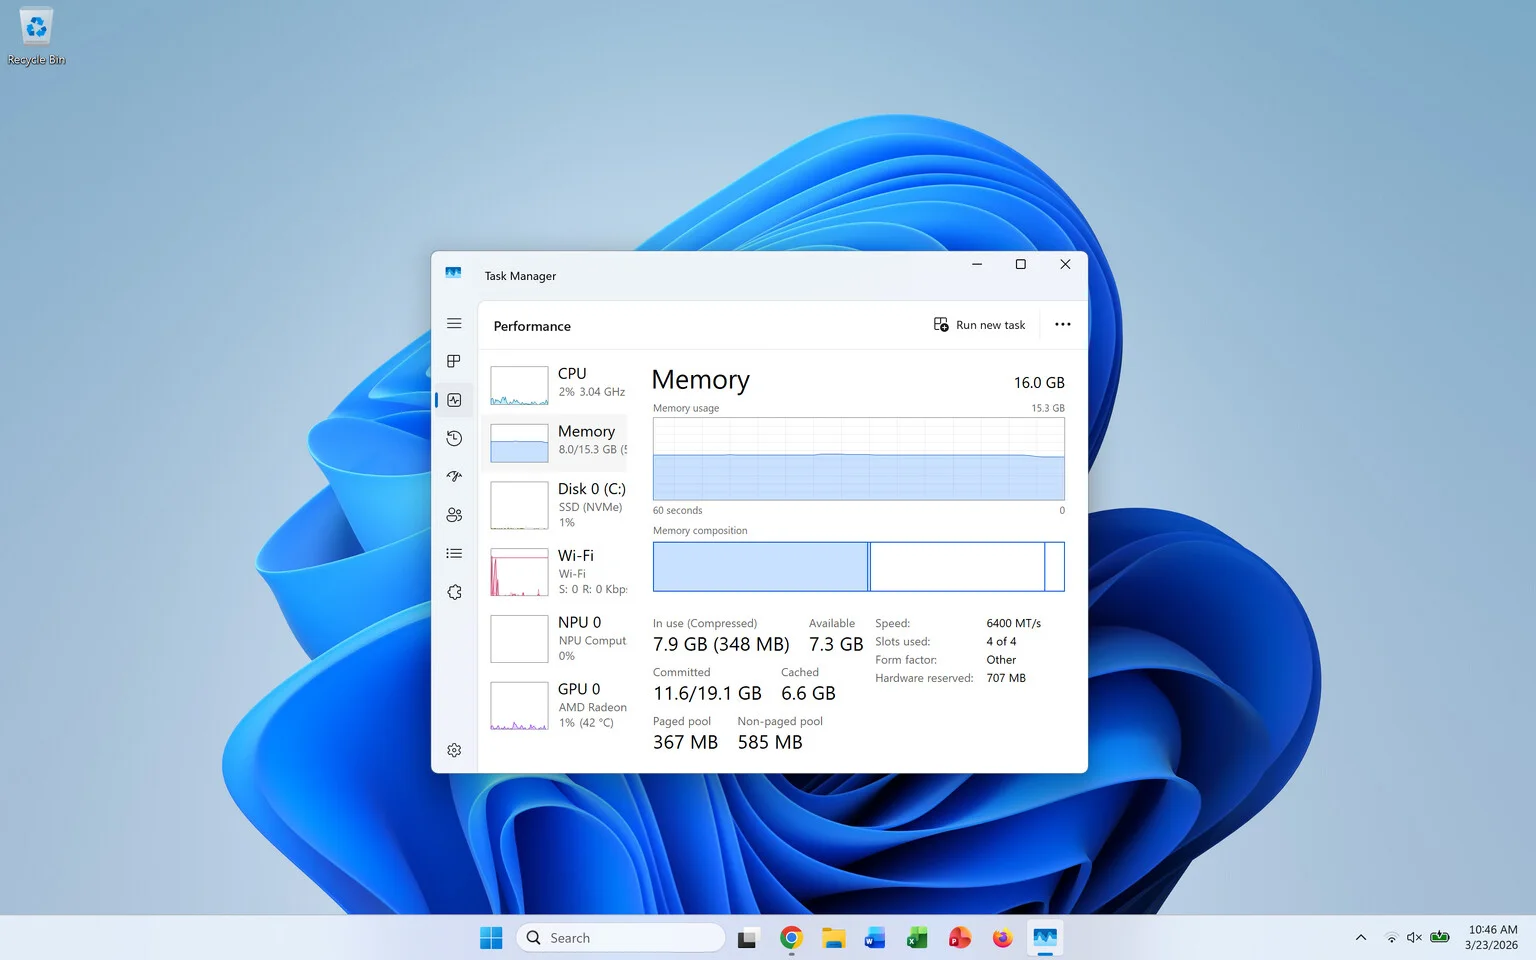The width and height of the screenshot is (1536, 960).
Task: Open the Details page
Action: (x=454, y=553)
